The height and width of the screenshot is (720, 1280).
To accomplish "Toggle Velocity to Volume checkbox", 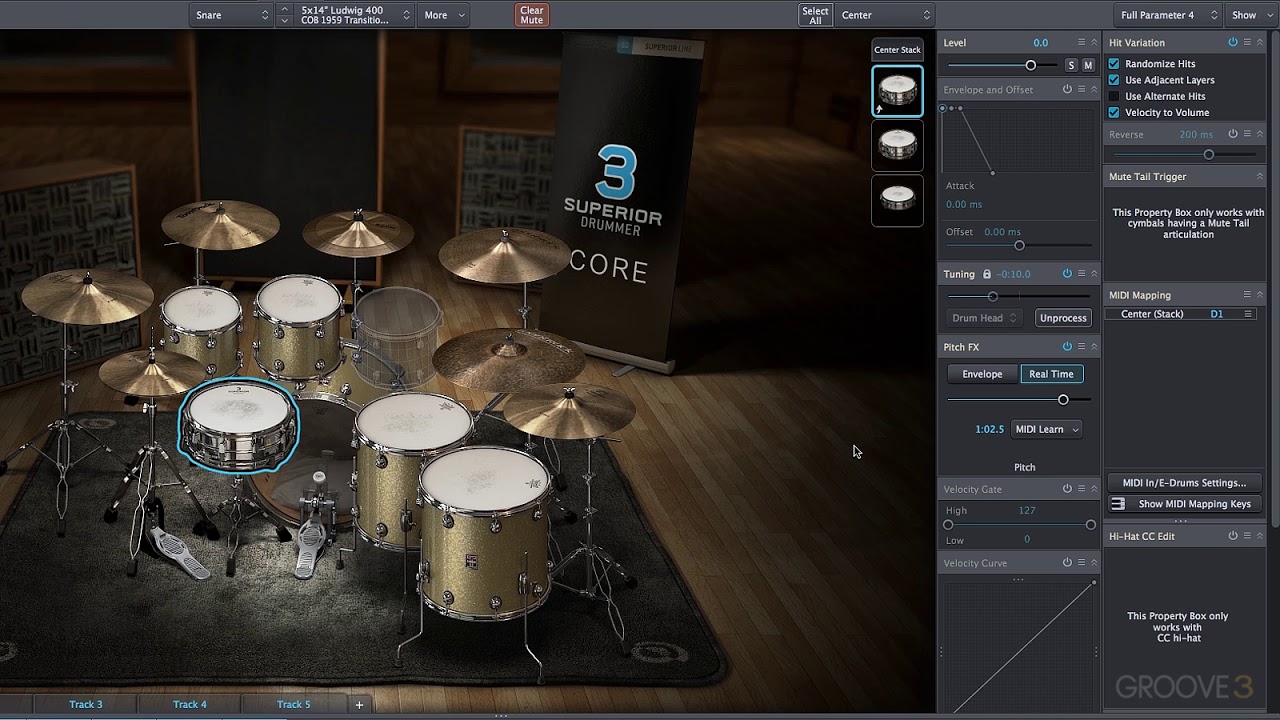I will (1114, 112).
